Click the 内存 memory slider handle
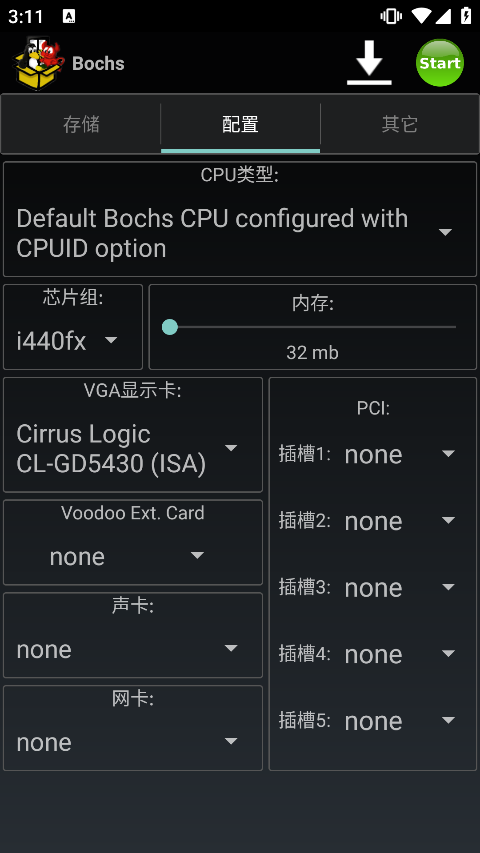Screen dimensions: 480x853 [x=170, y=327]
